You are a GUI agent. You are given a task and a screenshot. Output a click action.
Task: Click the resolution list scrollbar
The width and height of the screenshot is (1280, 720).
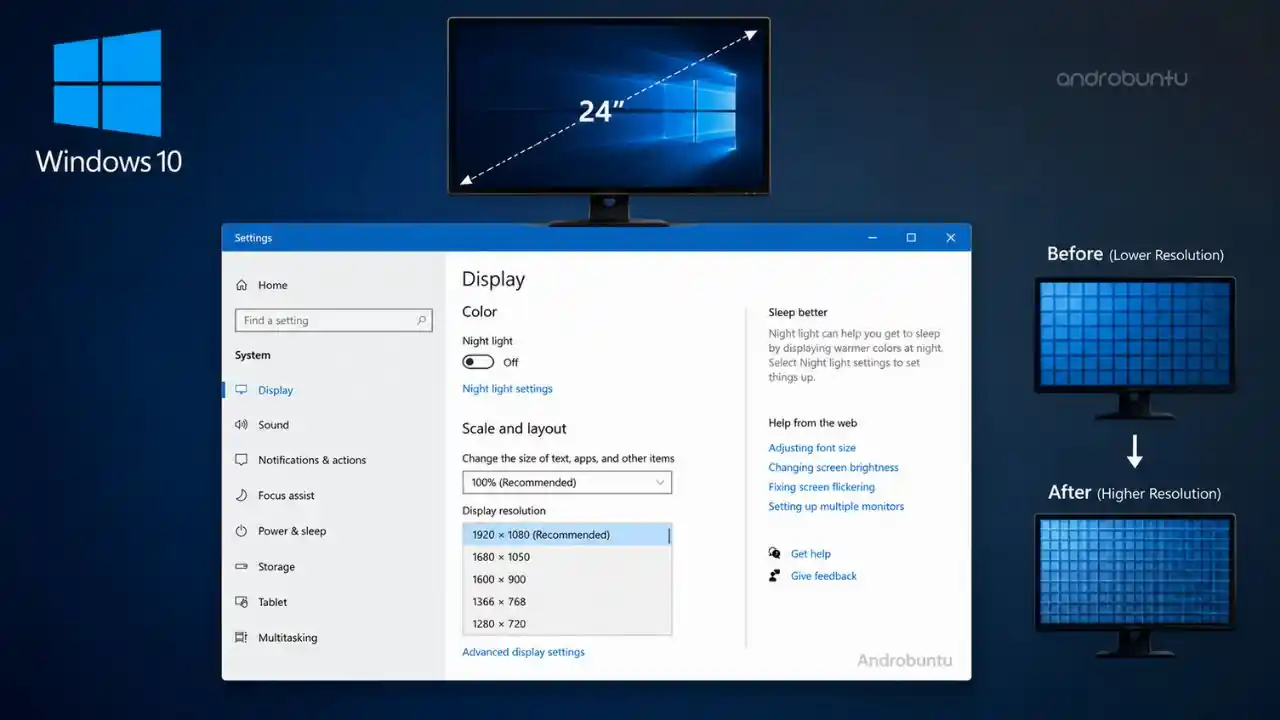pos(669,536)
